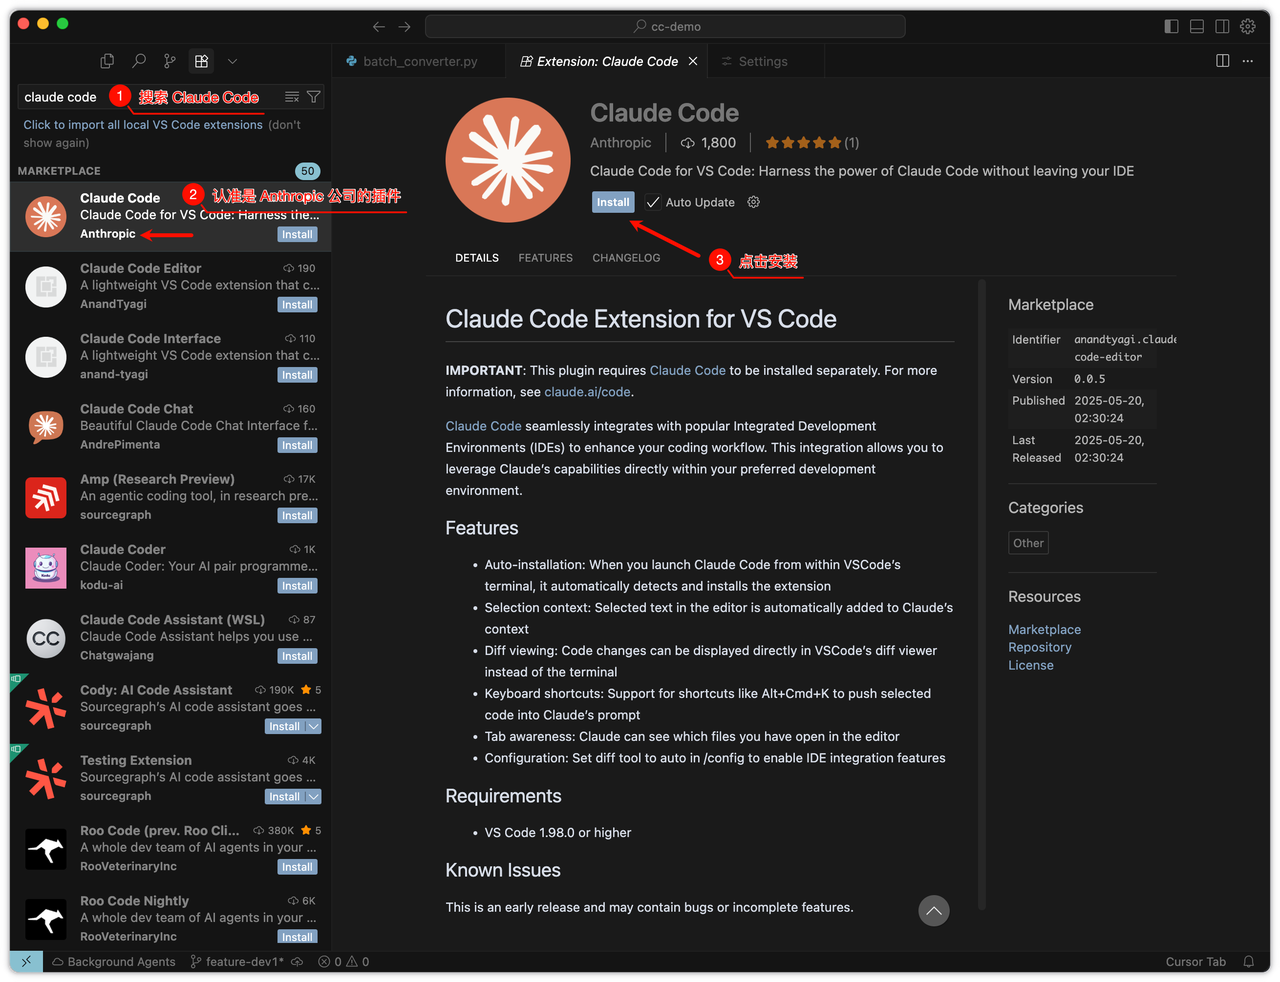
Task: Click the filter extensions funnel icon
Action: coord(314,97)
